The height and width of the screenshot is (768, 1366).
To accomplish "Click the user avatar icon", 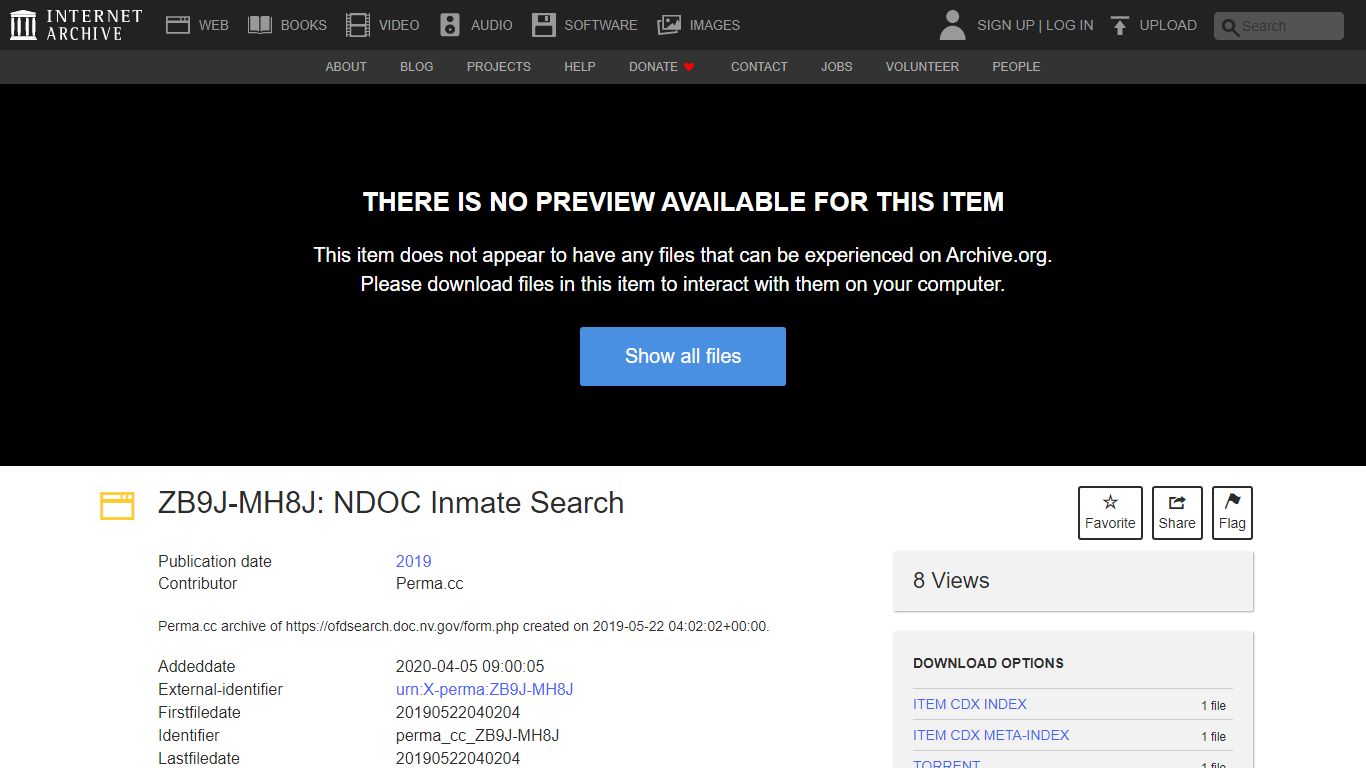I will point(953,25).
